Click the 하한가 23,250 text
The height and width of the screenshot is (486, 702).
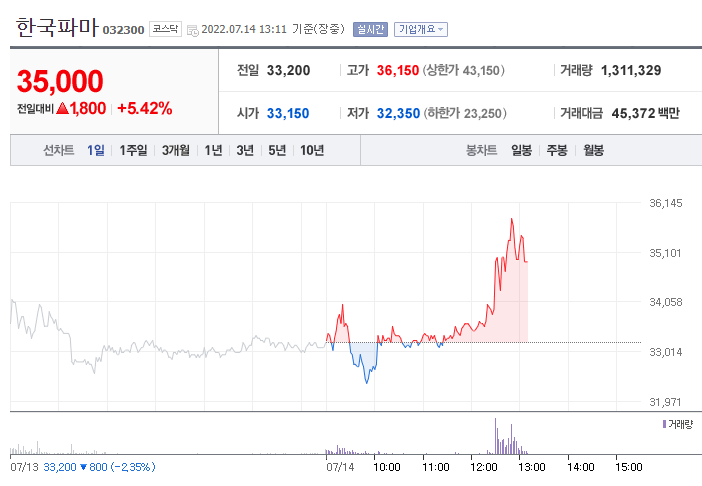[465, 113]
